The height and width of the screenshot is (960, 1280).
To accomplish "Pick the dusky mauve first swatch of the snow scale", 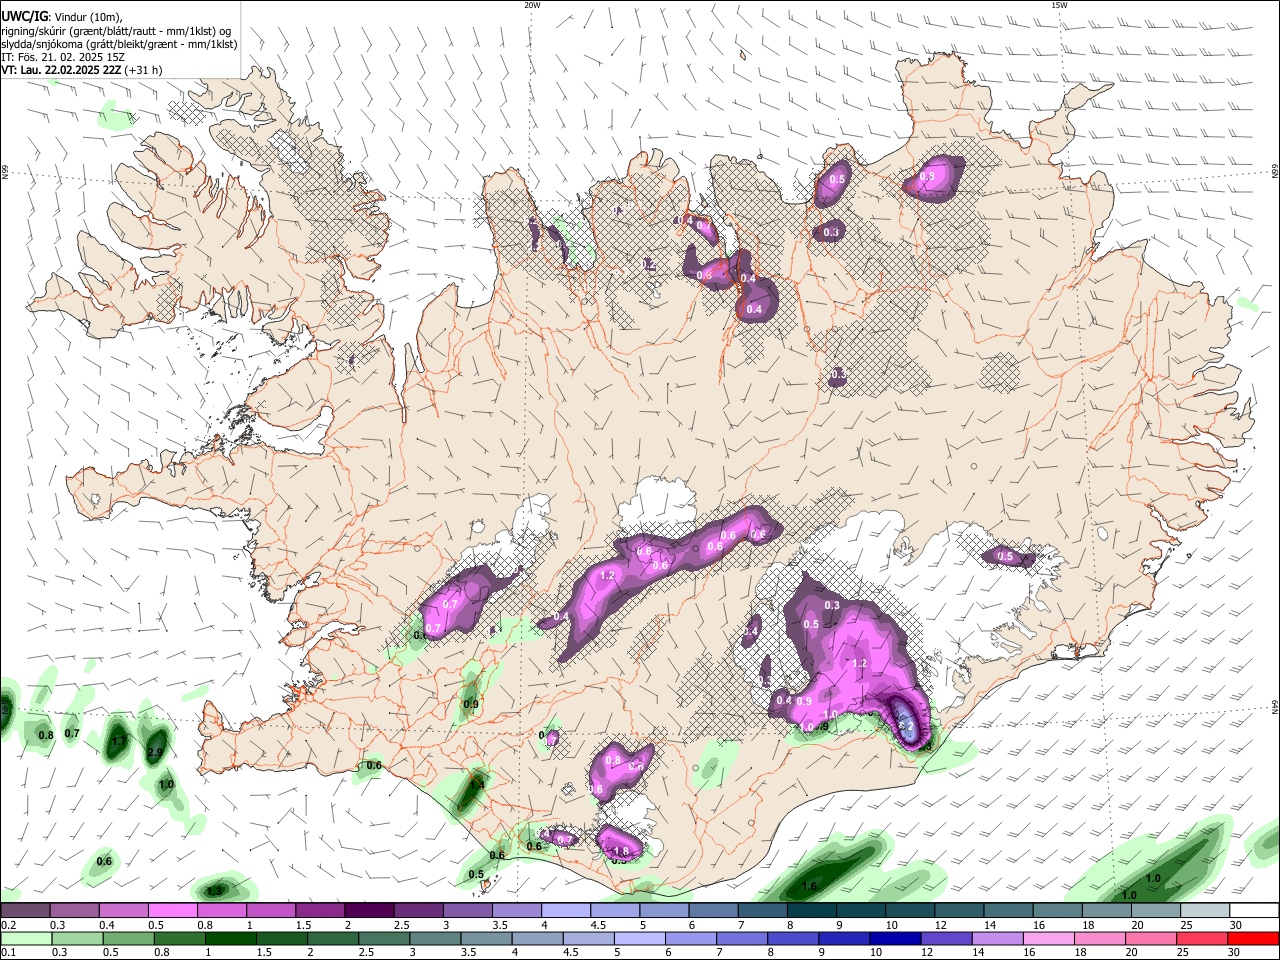I will [25, 911].
